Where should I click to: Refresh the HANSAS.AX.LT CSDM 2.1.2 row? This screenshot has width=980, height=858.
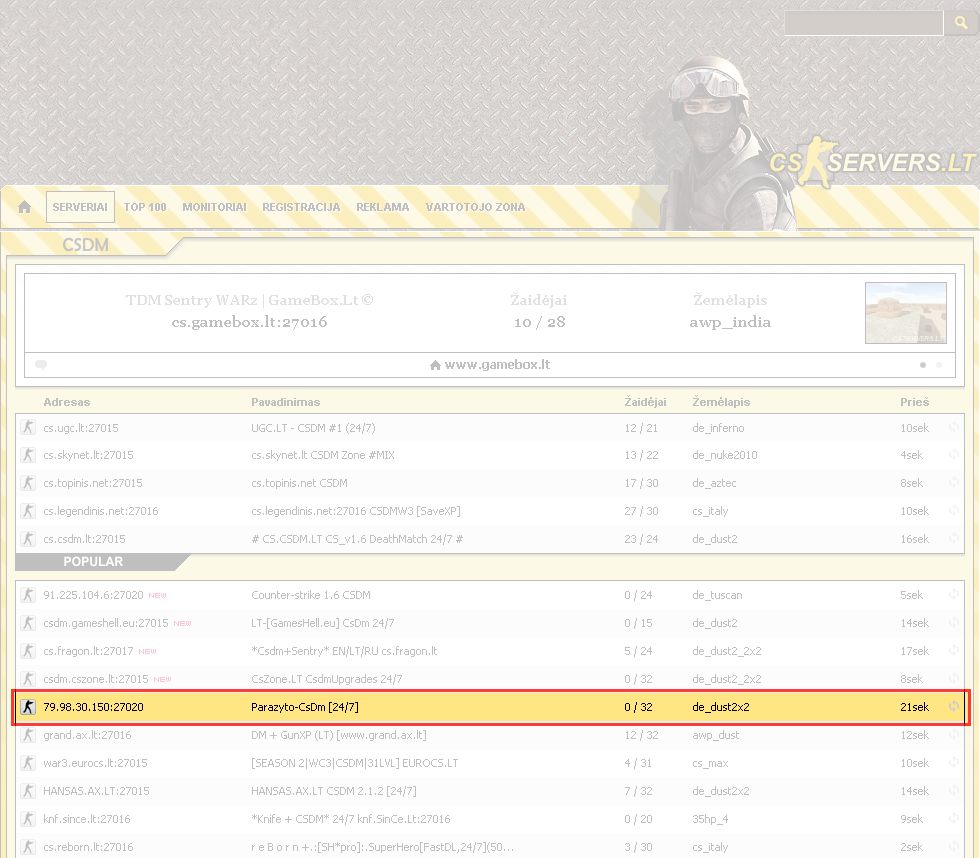pos(954,791)
